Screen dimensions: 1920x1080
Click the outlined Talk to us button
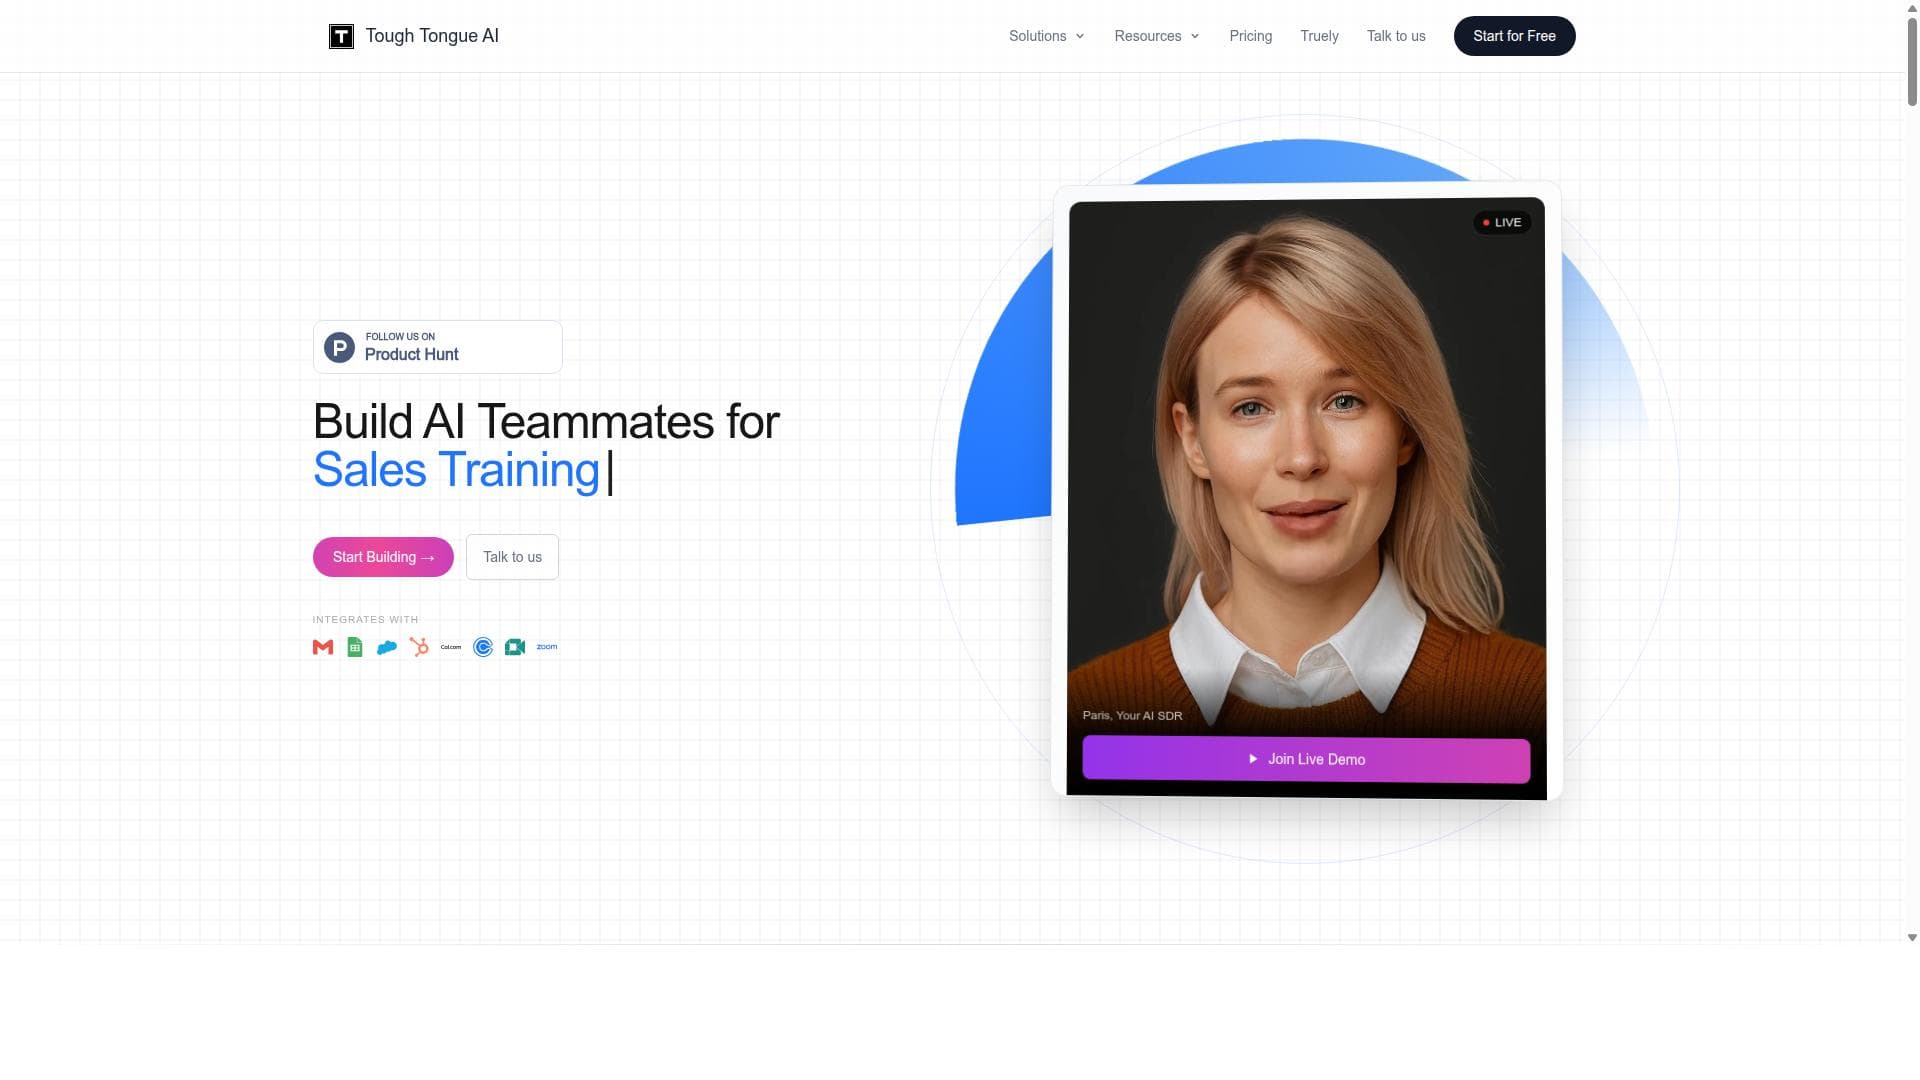pyautogui.click(x=512, y=557)
